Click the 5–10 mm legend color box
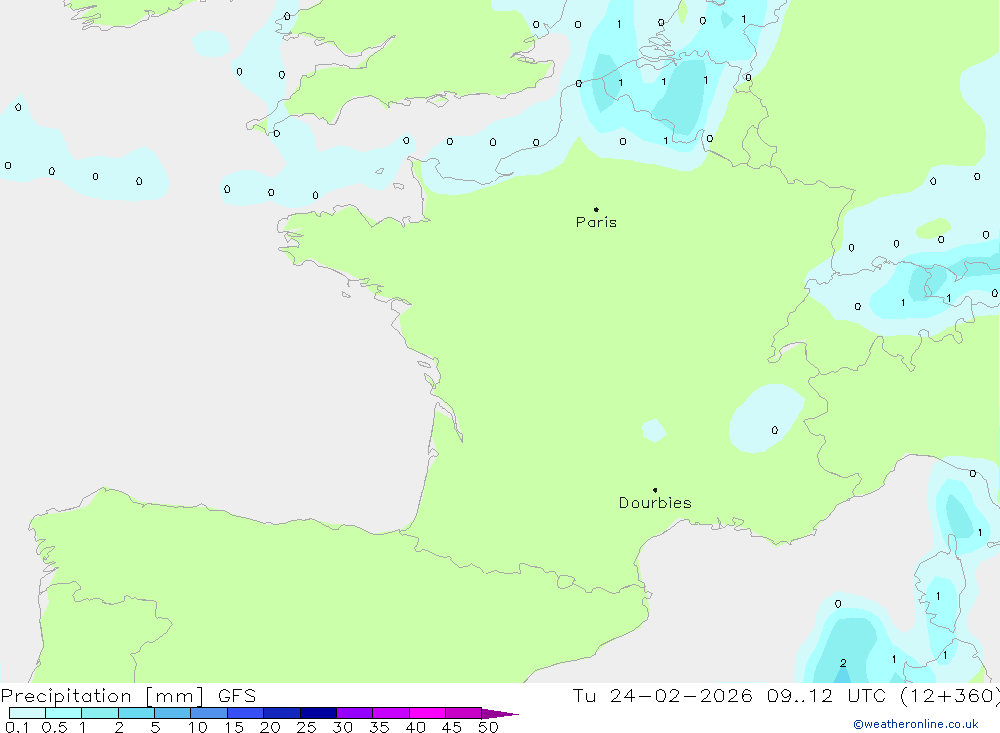1000x733 pixels. coord(173,713)
